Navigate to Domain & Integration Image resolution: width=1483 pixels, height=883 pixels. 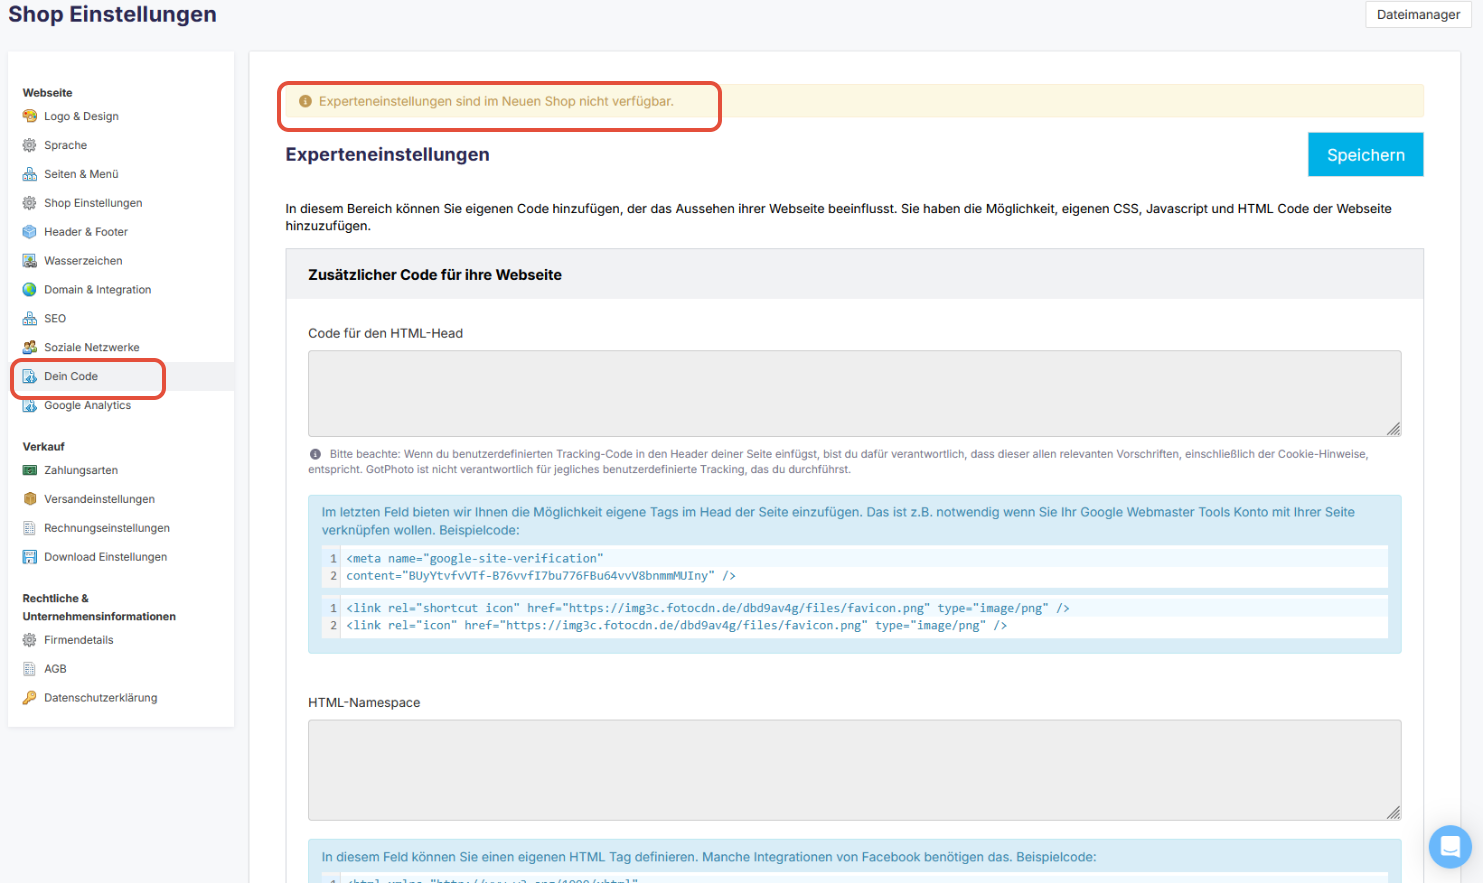click(x=98, y=290)
